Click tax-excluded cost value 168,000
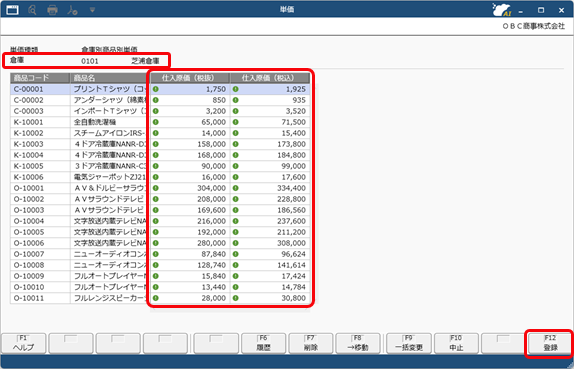The height and width of the screenshot is (369, 574). point(212,155)
